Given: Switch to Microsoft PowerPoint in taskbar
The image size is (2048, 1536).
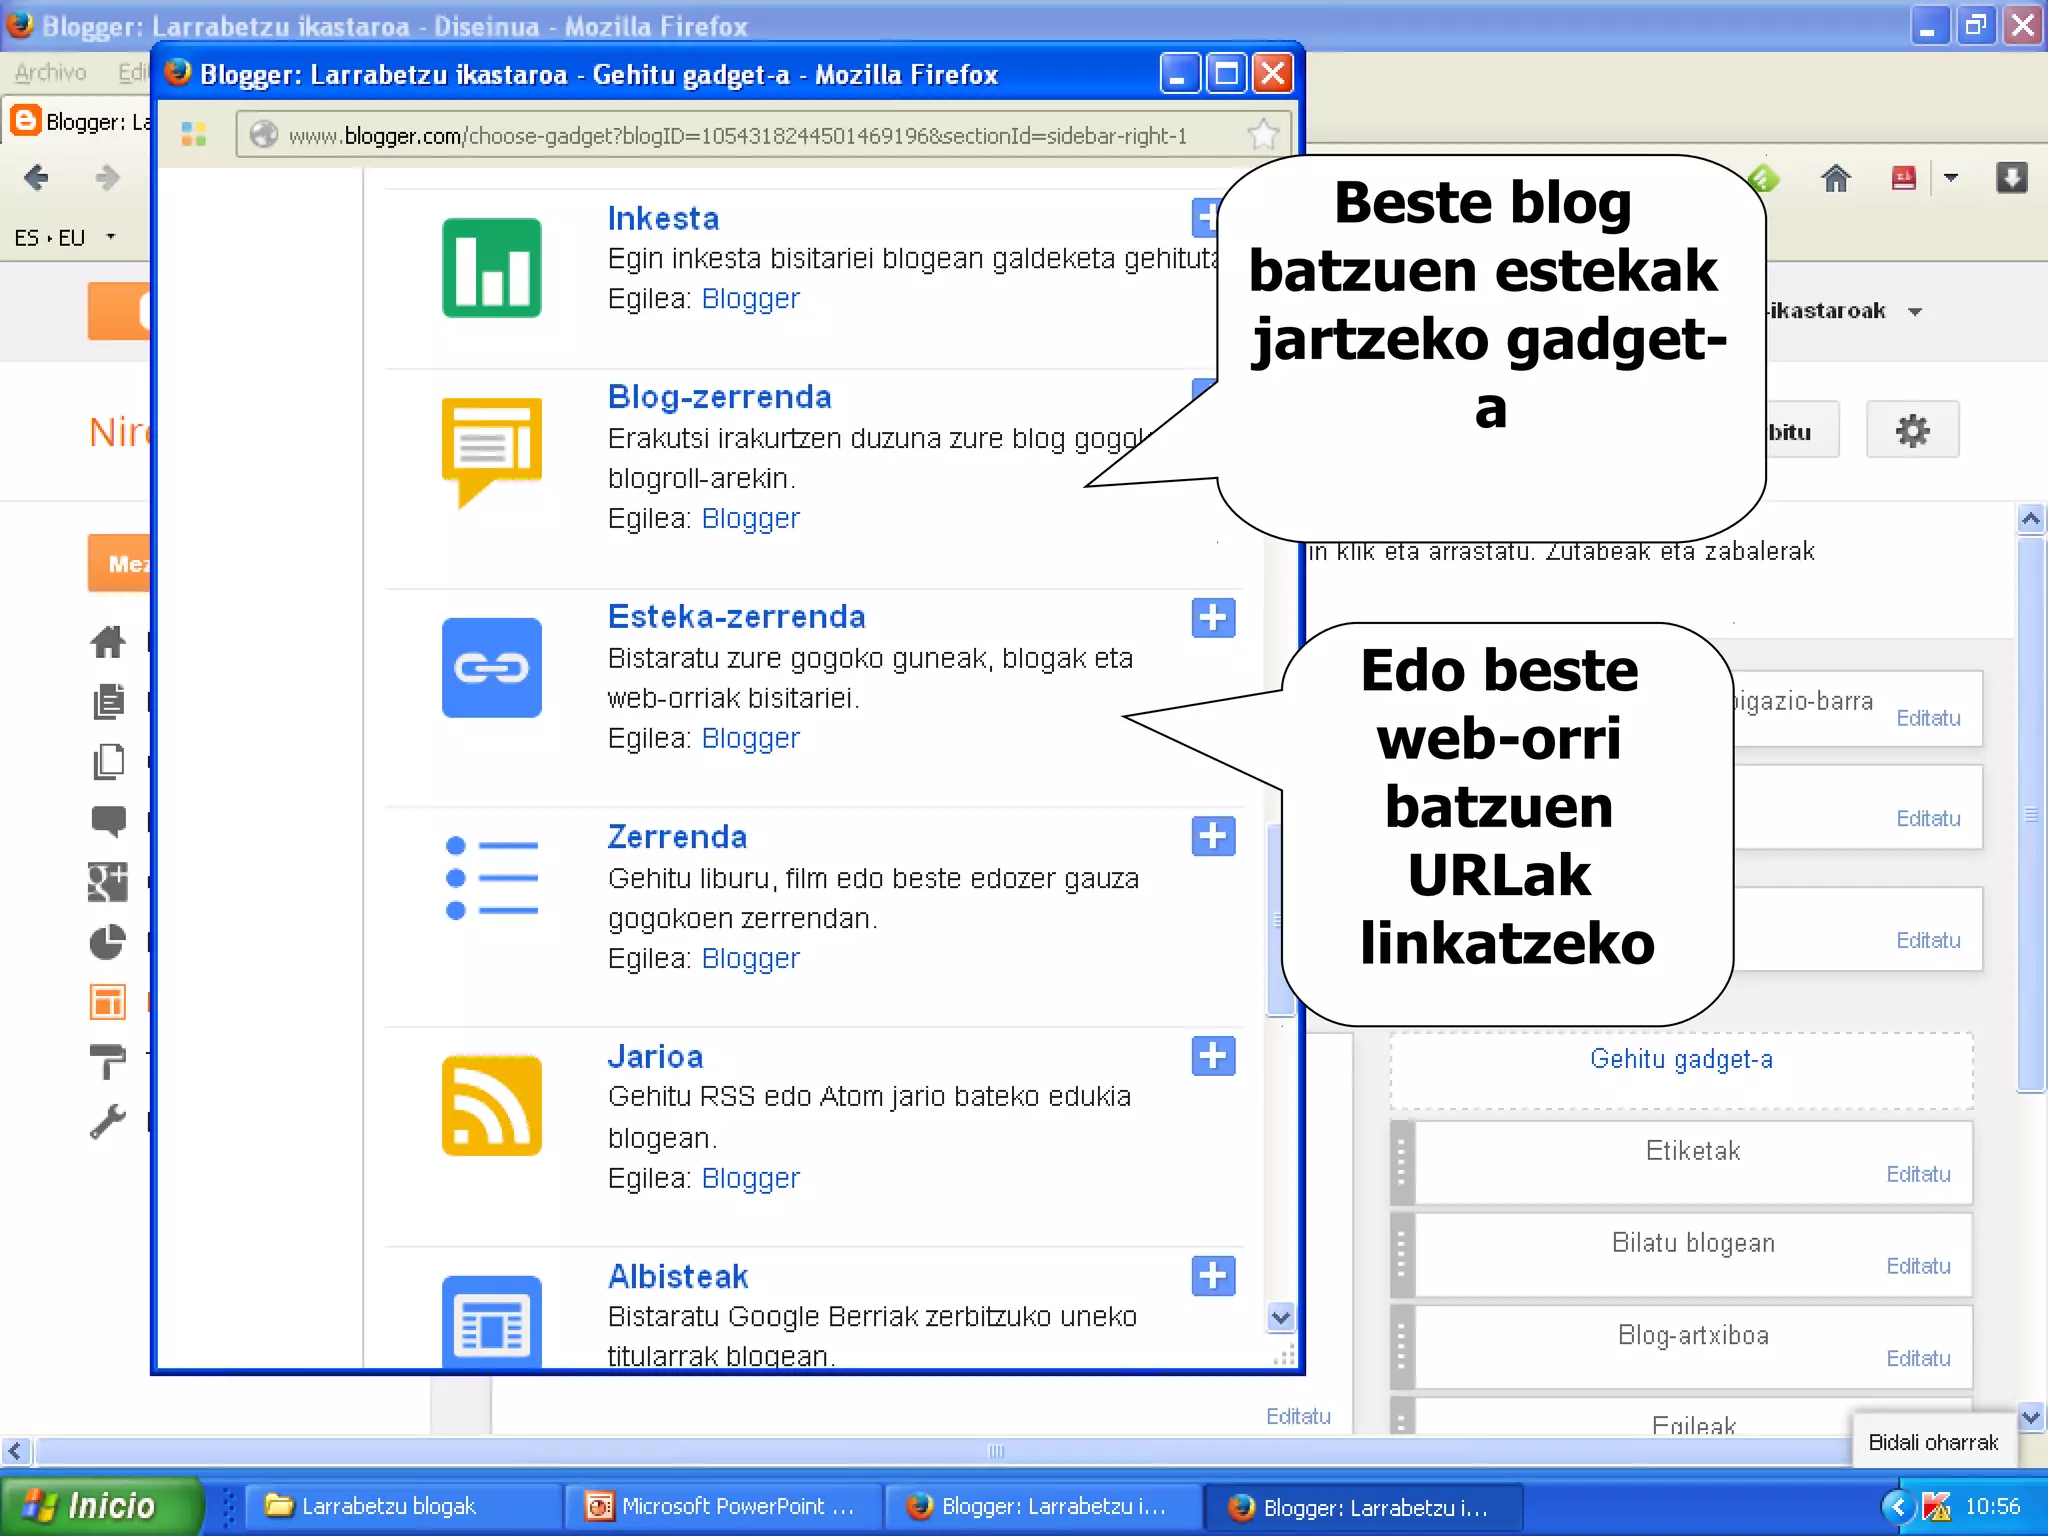Looking at the screenshot, I should point(722,1506).
